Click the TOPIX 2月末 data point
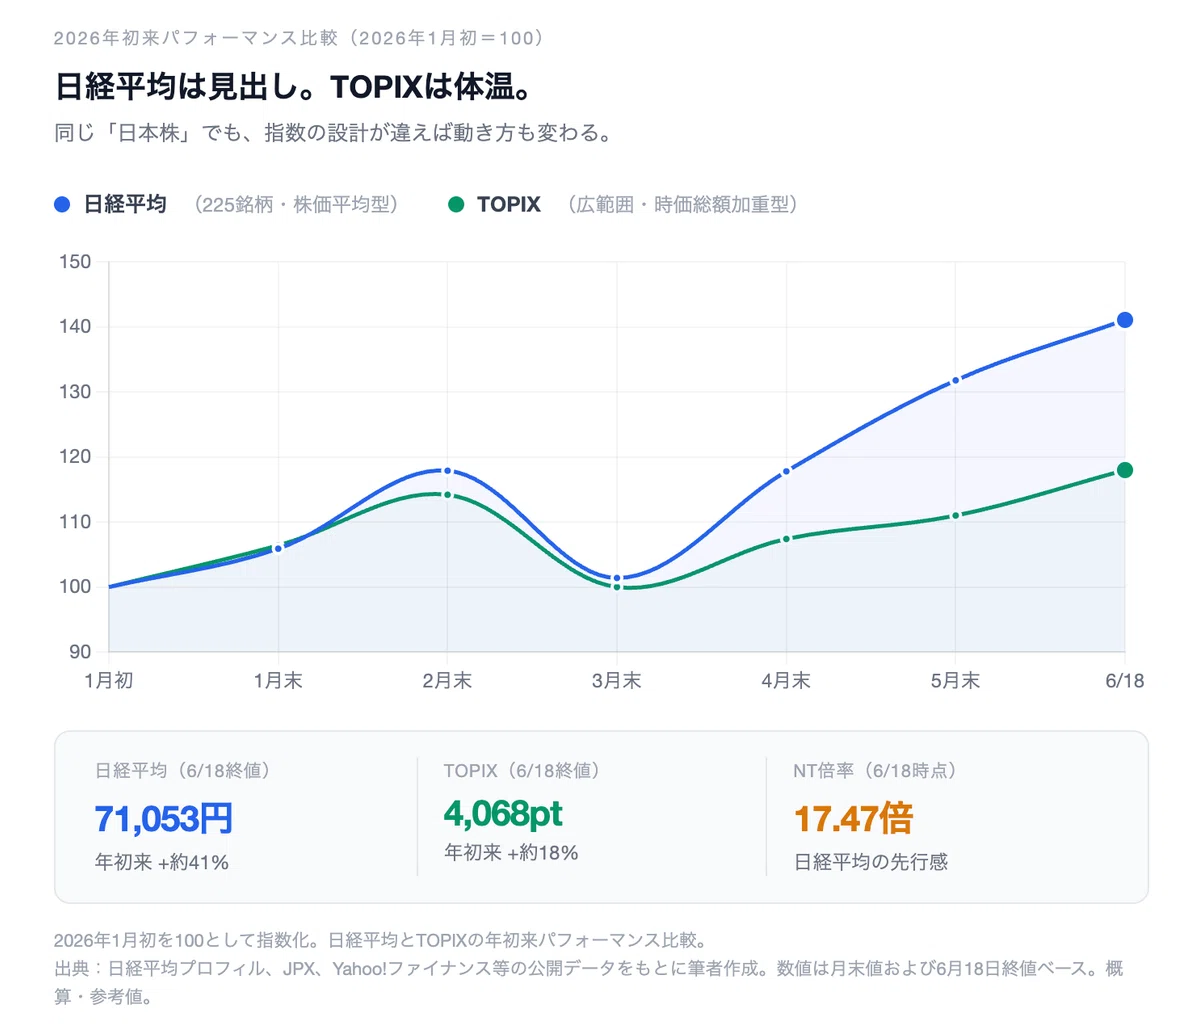 point(447,494)
